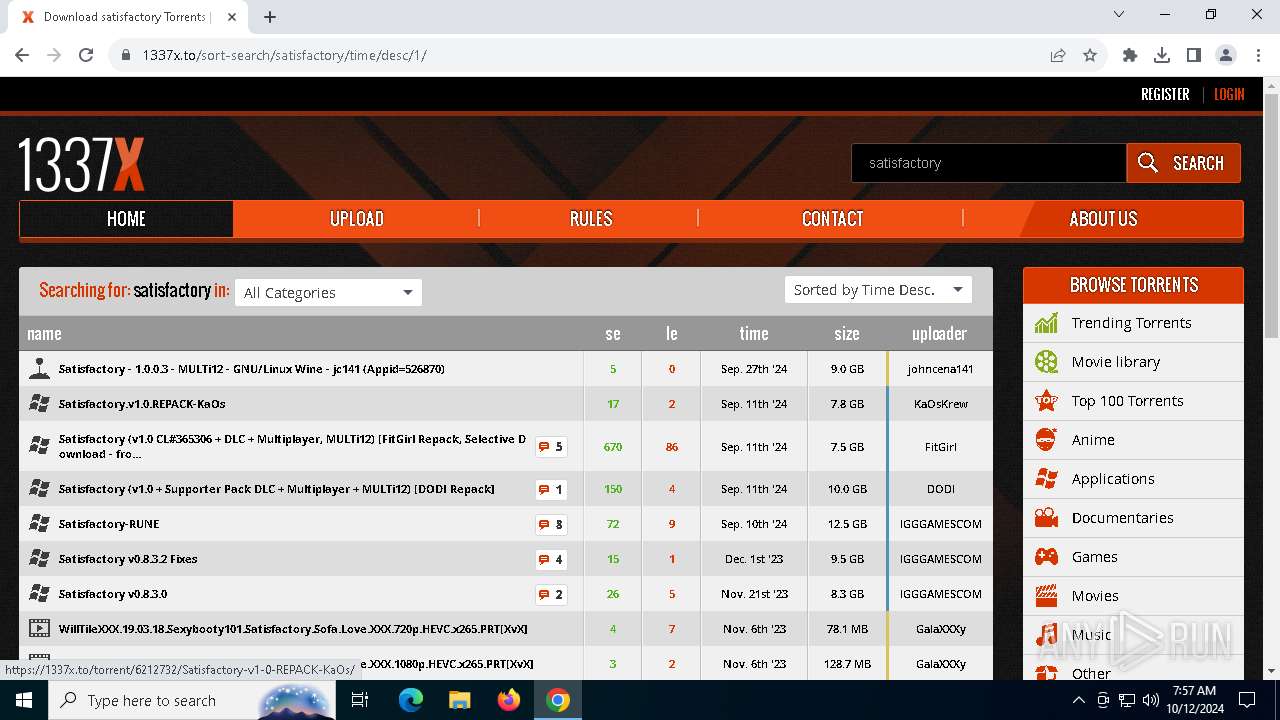Open uploader DODI profile
This screenshot has width=1280, height=720.
[940, 489]
